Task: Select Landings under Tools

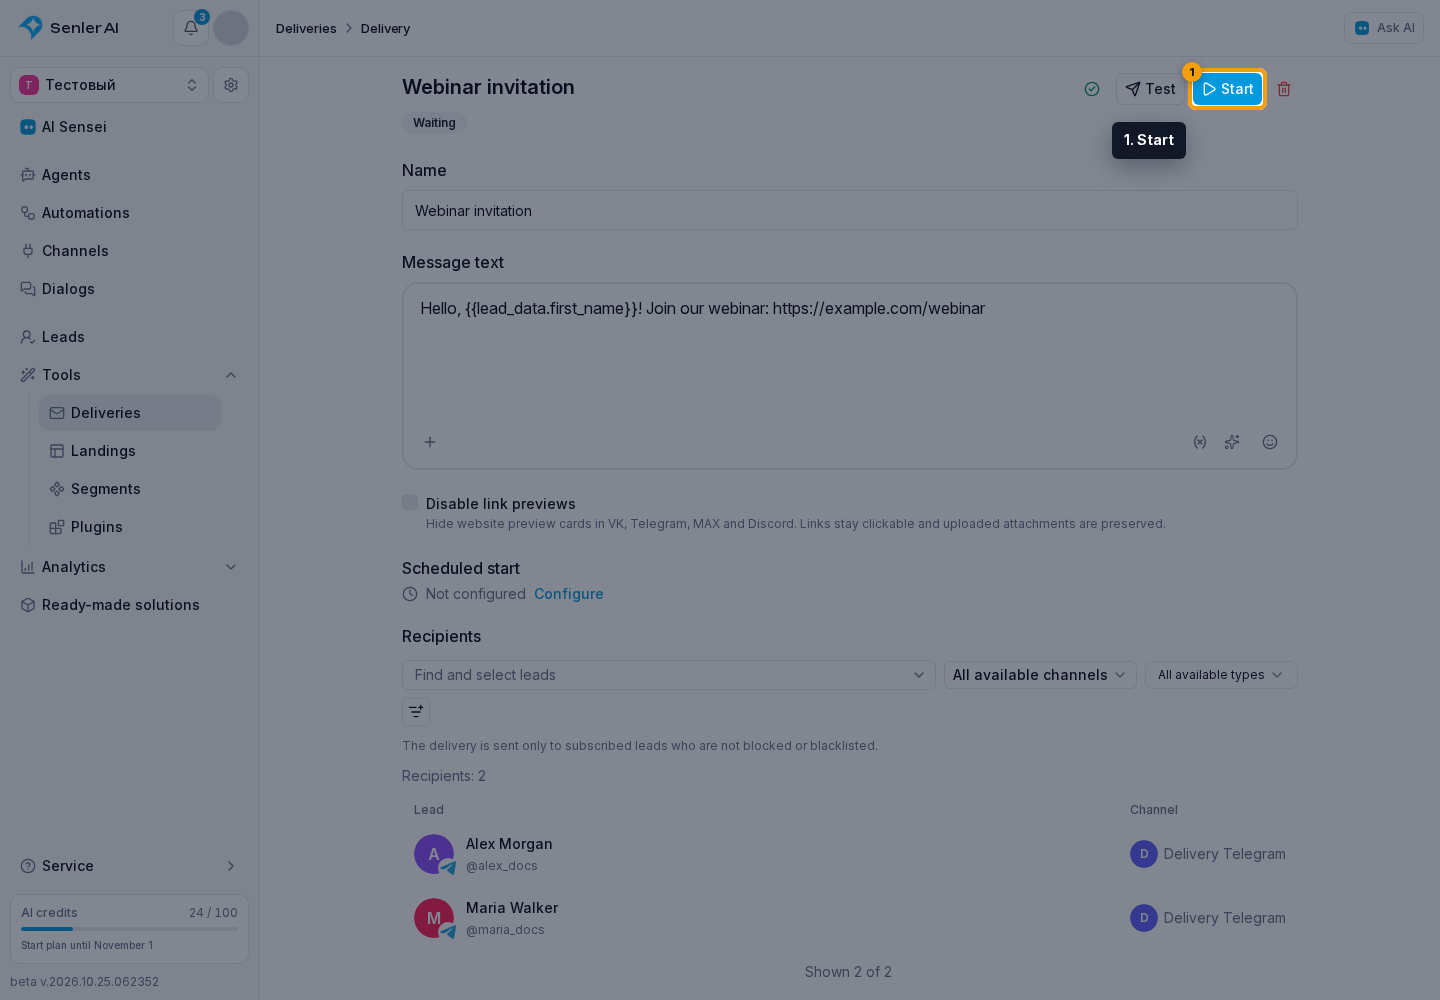Action: pos(130,451)
